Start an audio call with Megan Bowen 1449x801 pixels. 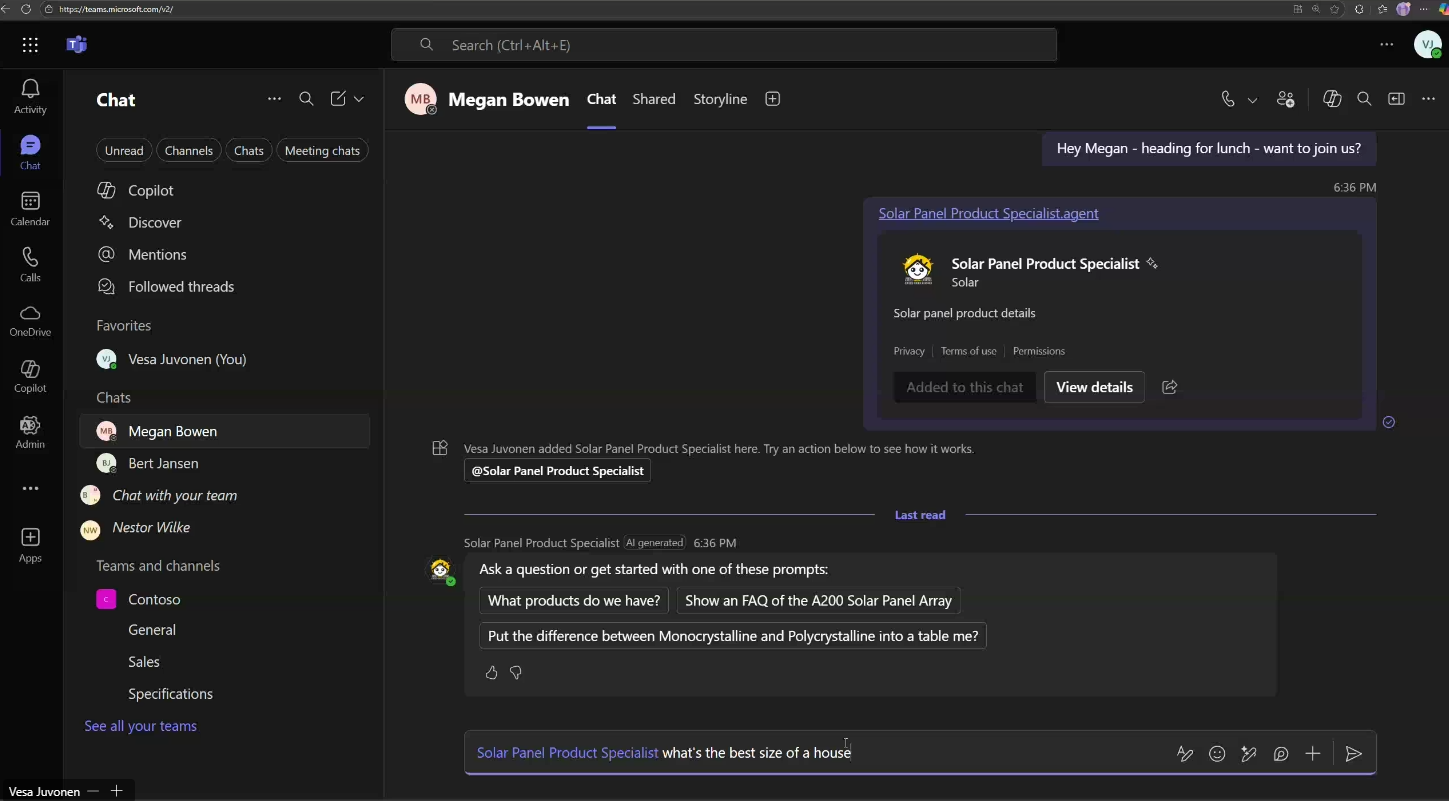[x=1228, y=99]
